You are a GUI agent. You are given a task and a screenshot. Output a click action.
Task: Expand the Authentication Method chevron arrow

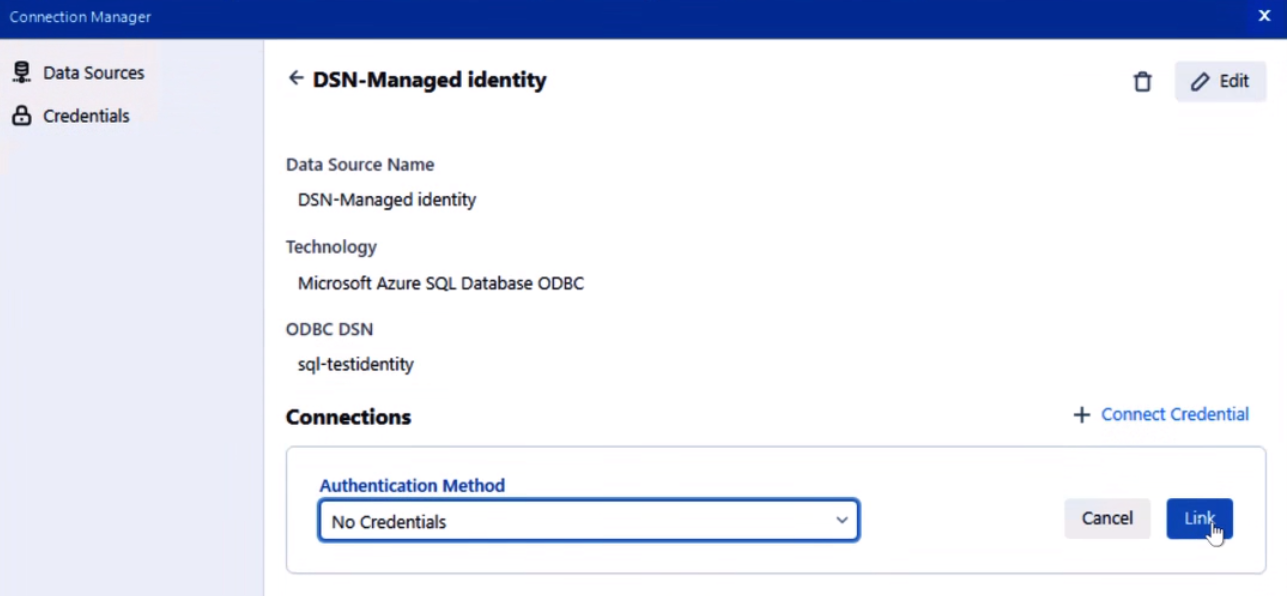pyautogui.click(x=842, y=520)
